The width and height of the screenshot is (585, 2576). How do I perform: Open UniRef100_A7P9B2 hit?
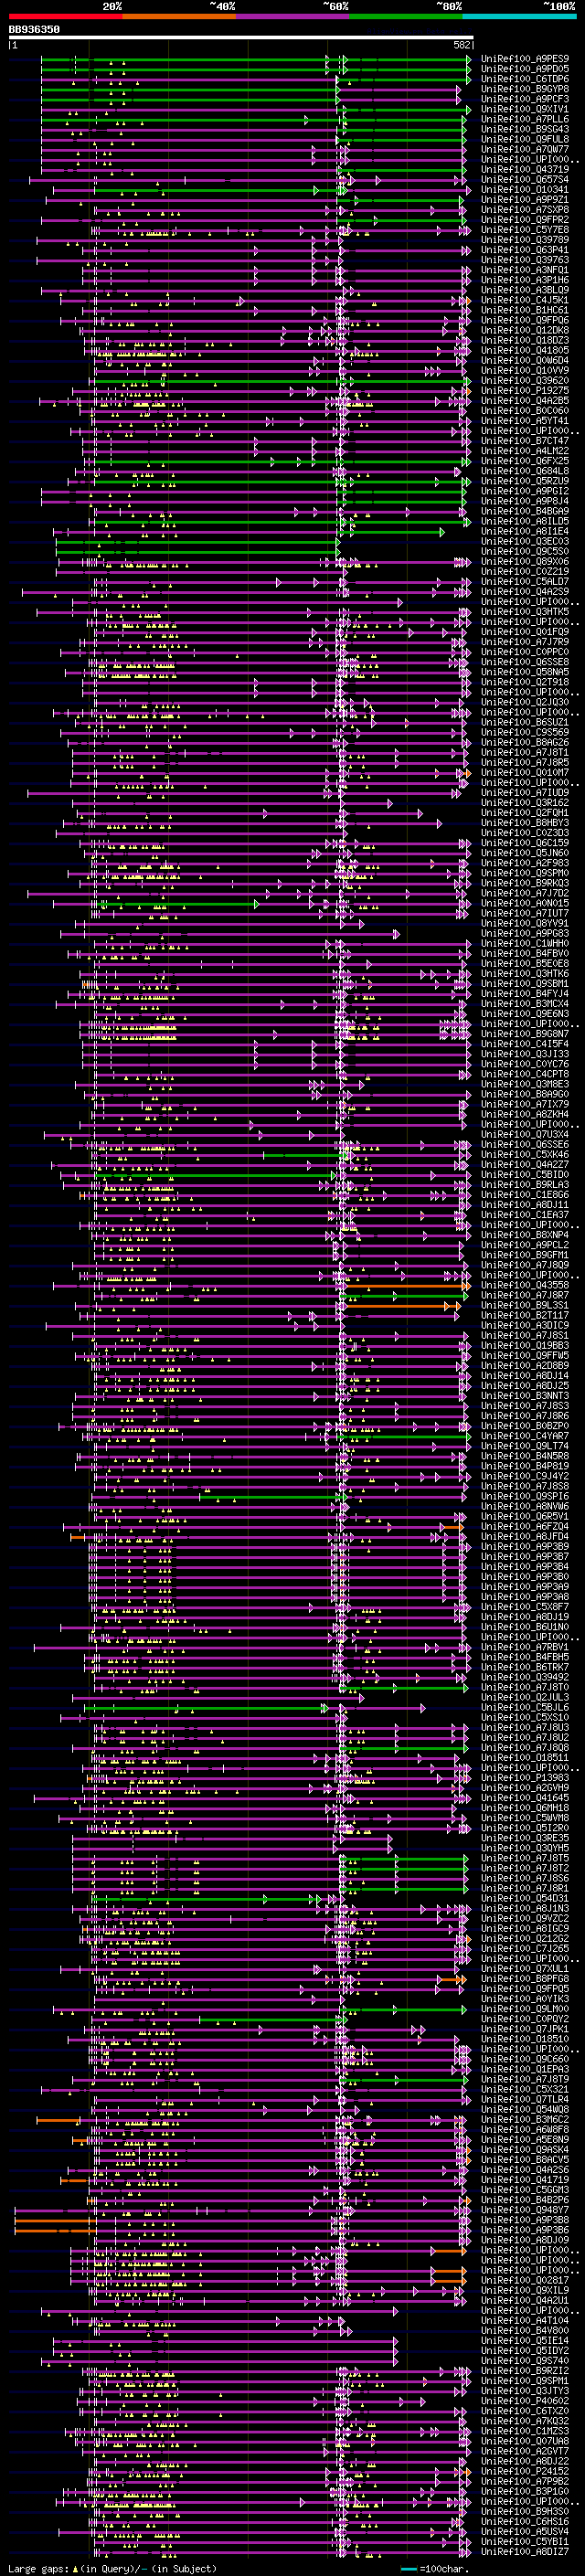pos(525,2483)
